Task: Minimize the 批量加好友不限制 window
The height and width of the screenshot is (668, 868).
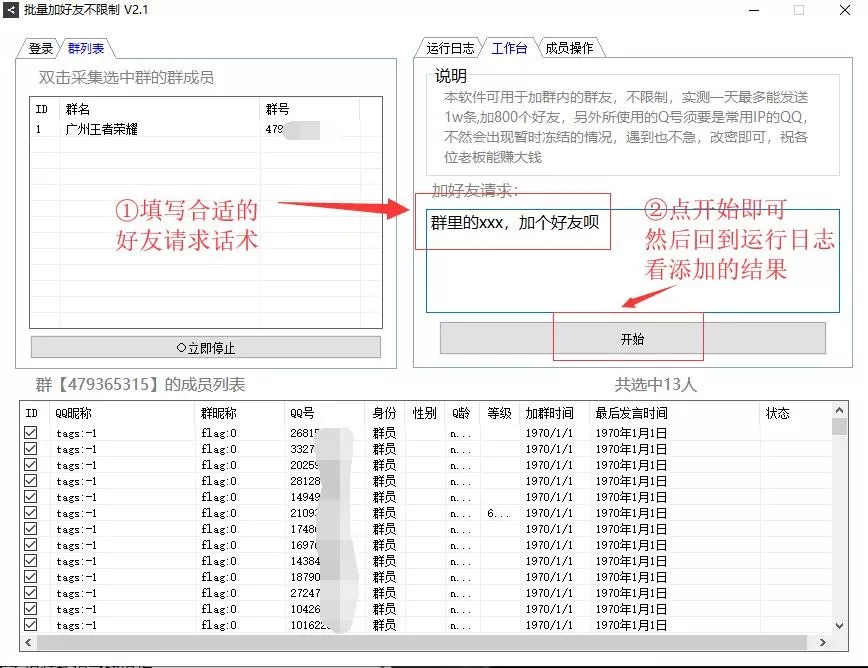Action: point(753,10)
